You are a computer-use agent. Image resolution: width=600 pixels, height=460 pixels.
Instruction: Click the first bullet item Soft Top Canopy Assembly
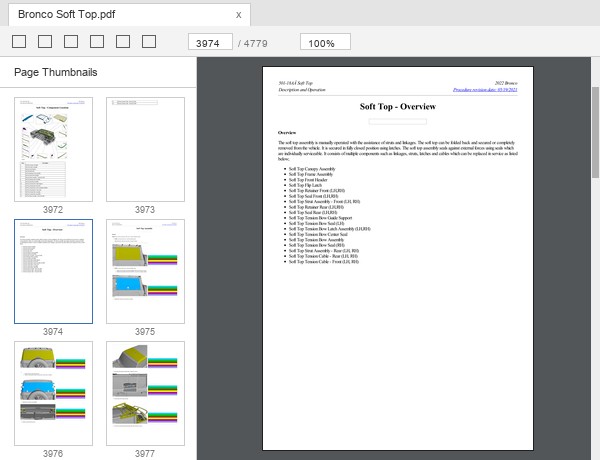pos(312,169)
